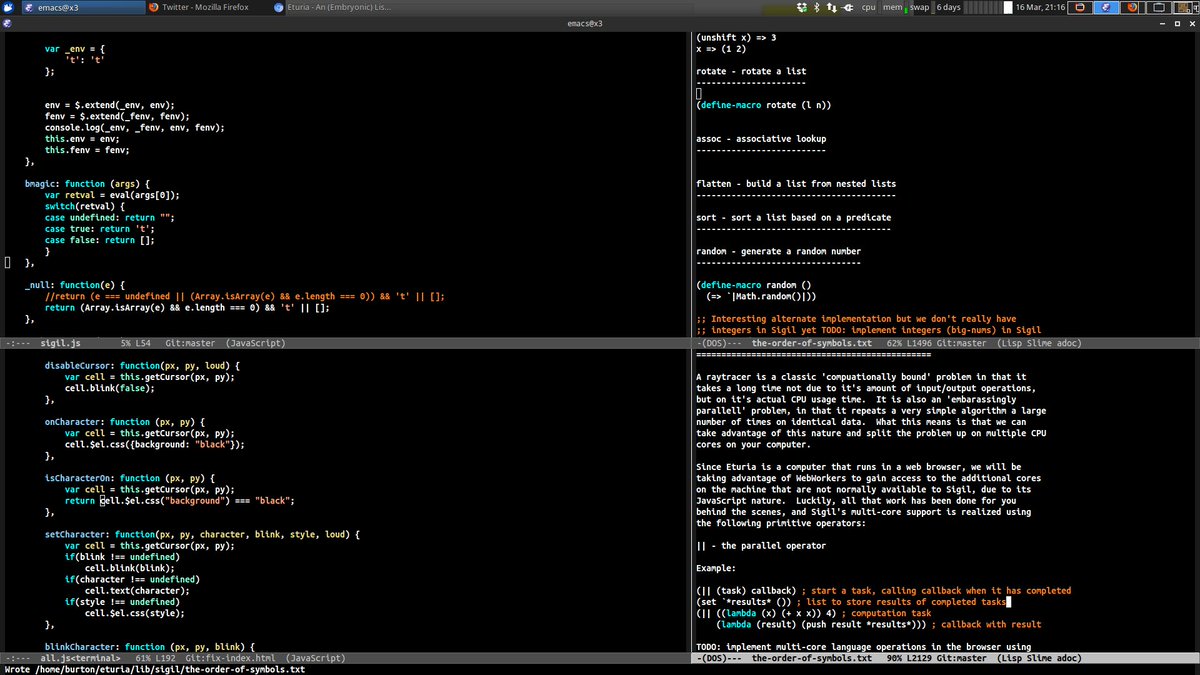Viewport: 1200px width, 675px height.
Task: Click the brown thumbnail icon at the panel's far right
Action: point(1184,7)
